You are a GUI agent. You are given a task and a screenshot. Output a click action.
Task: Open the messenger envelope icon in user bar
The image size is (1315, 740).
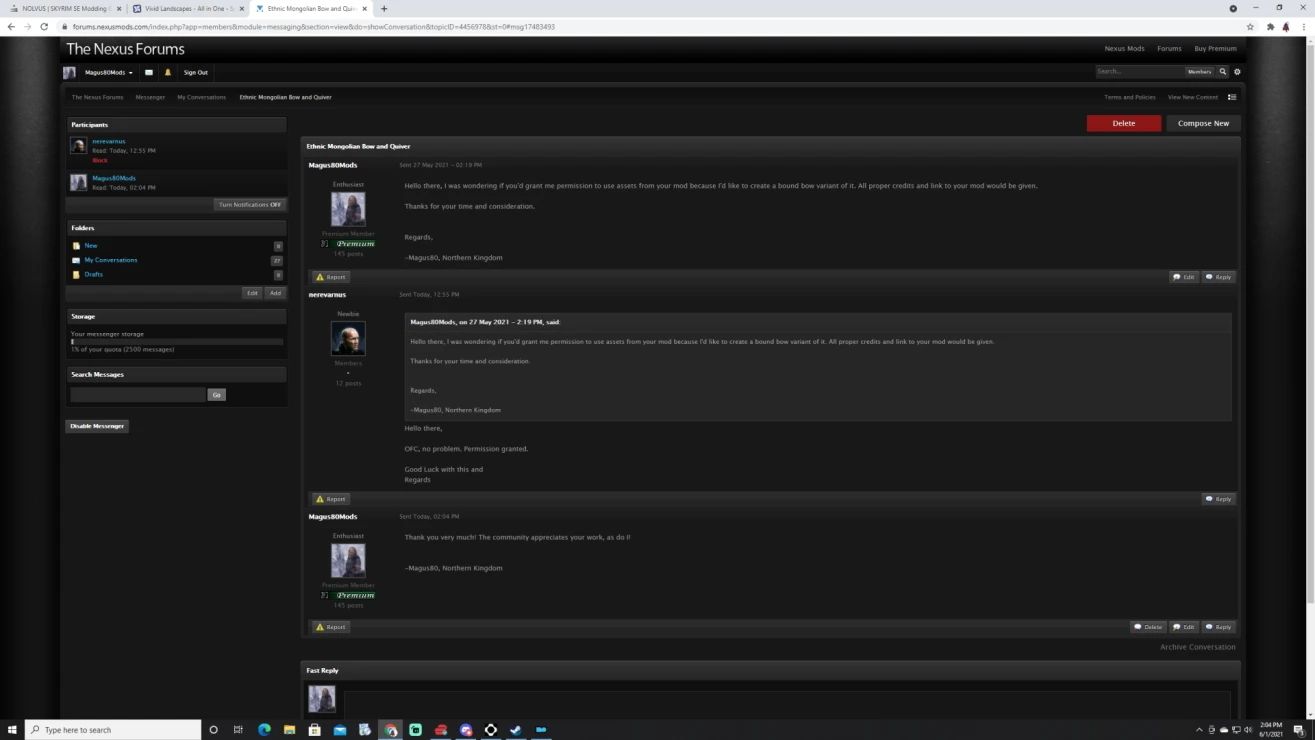click(149, 72)
